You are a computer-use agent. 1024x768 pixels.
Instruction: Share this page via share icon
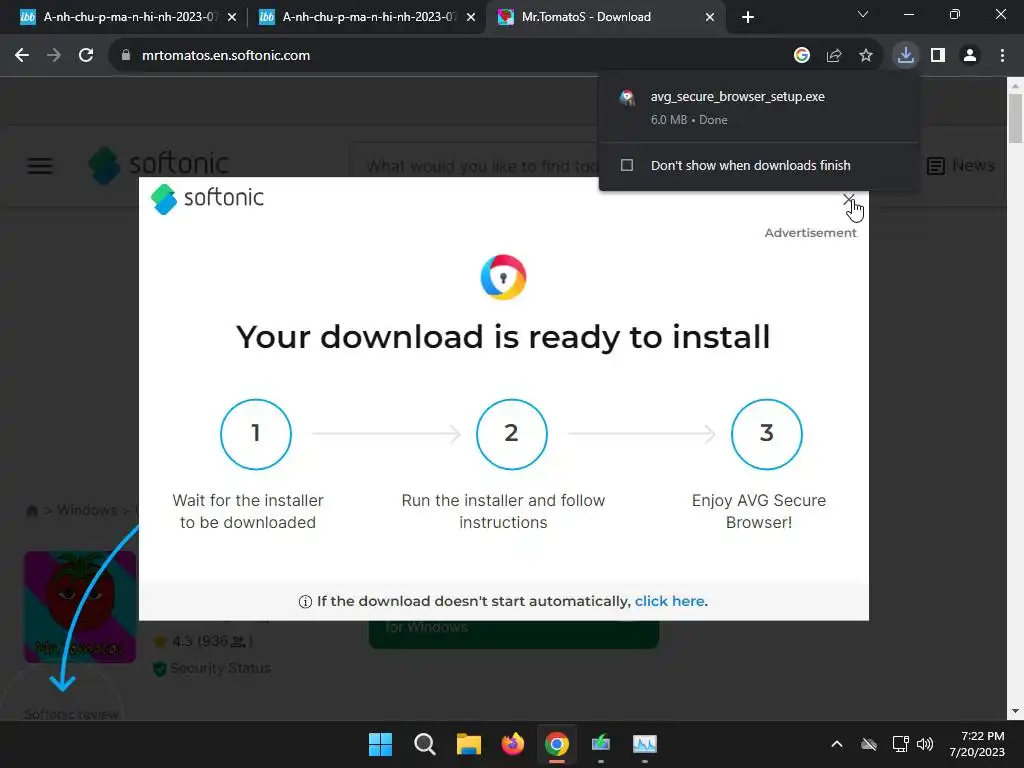pyautogui.click(x=834, y=56)
